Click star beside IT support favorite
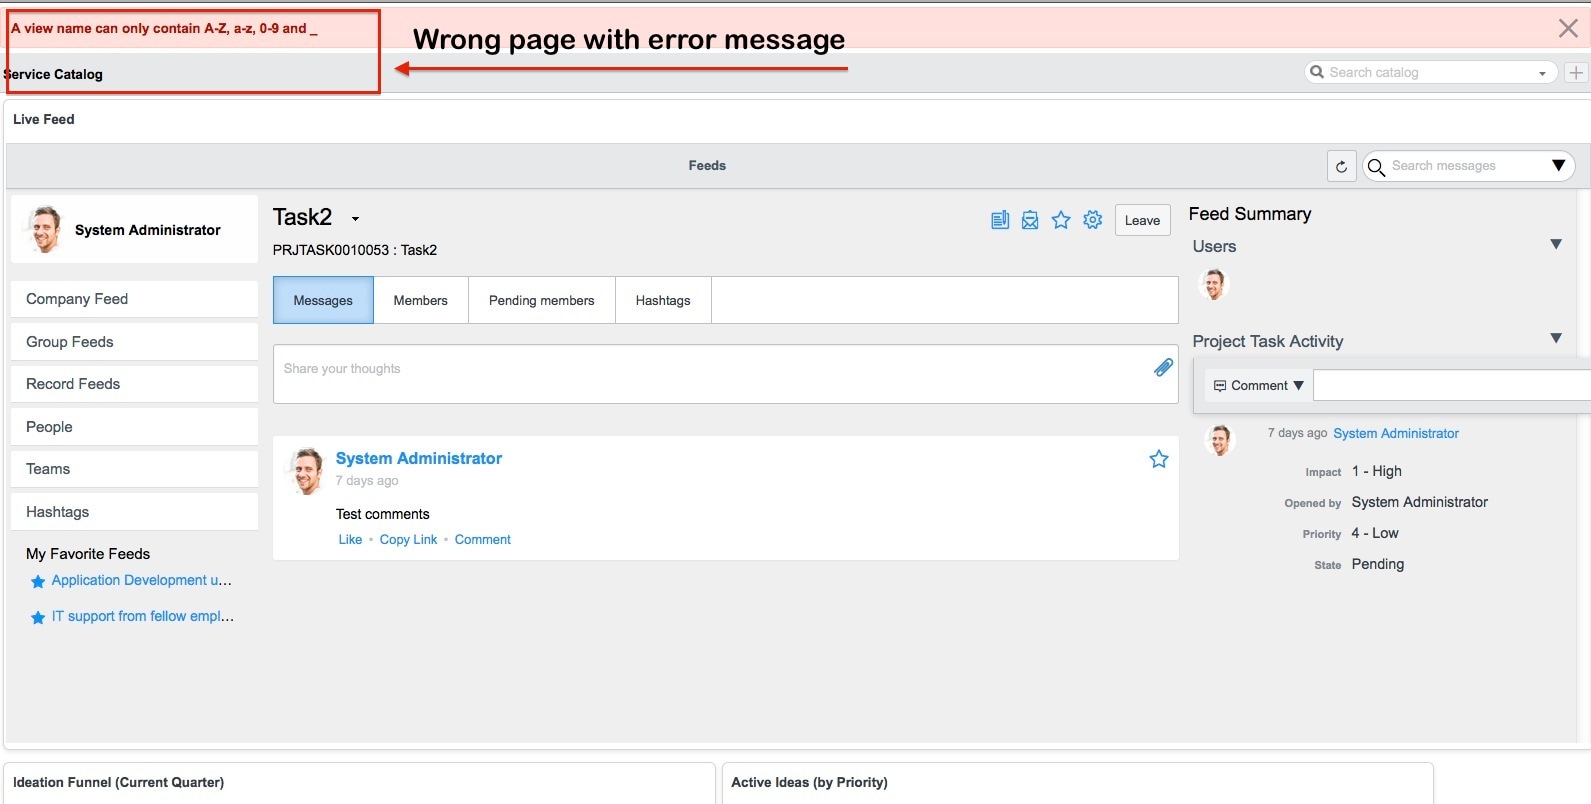This screenshot has width=1591, height=804. [38, 617]
